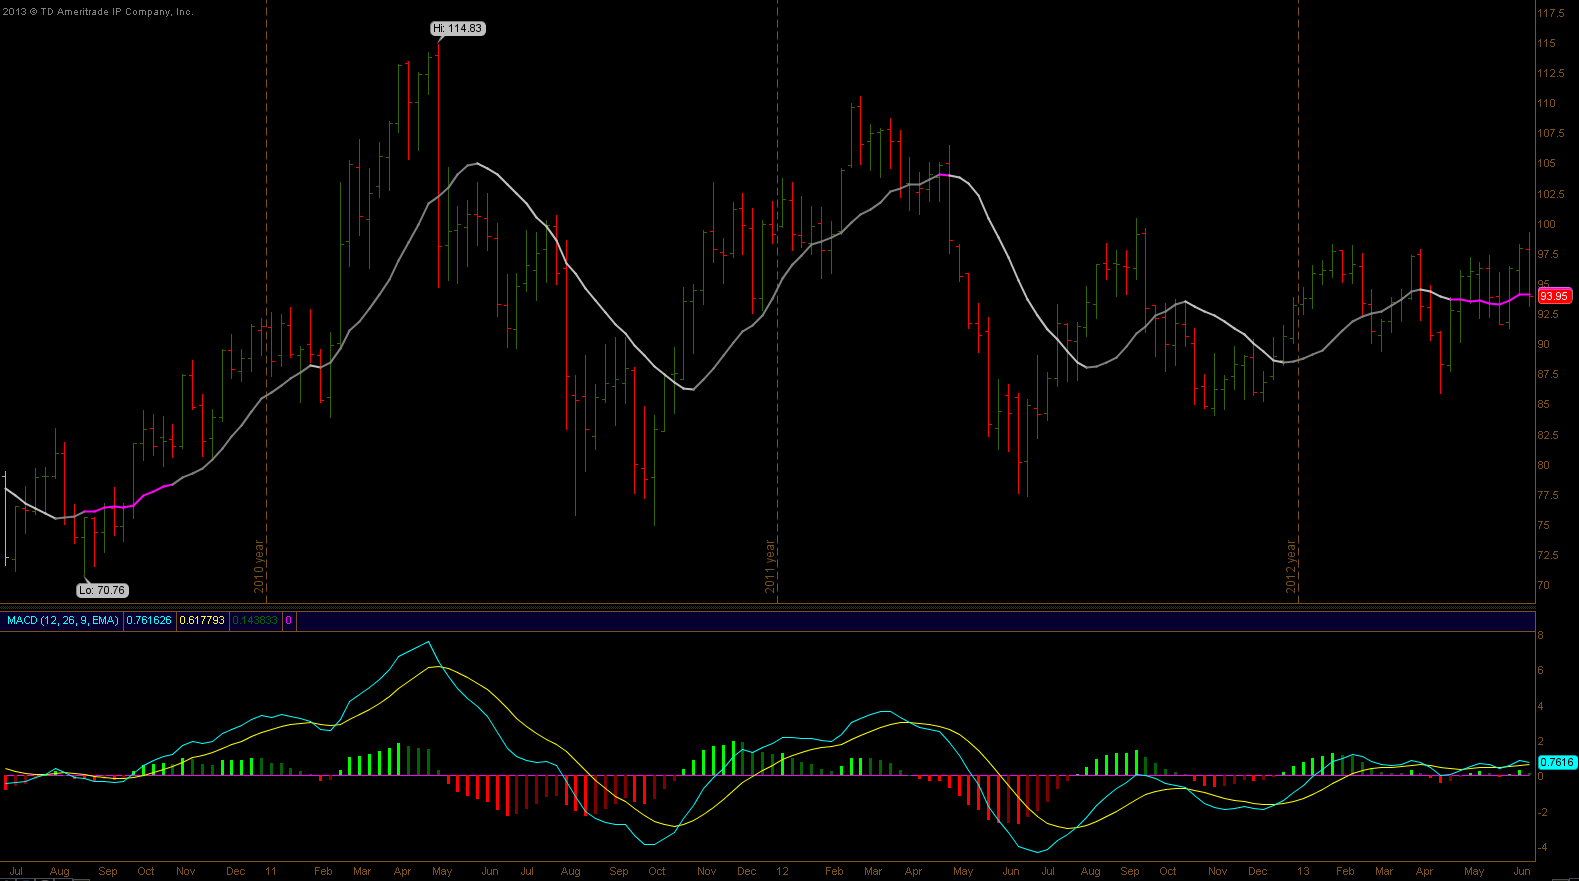Select the '2010 year' vertical marker label
This screenshot has width=1579, height=881.
coord(259,567)
